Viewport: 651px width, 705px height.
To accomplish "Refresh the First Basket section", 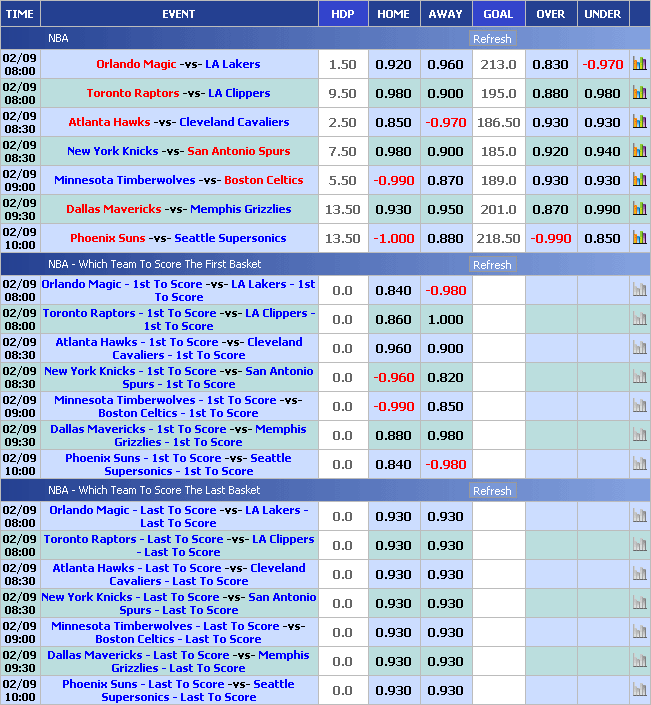I will point(491,265).
